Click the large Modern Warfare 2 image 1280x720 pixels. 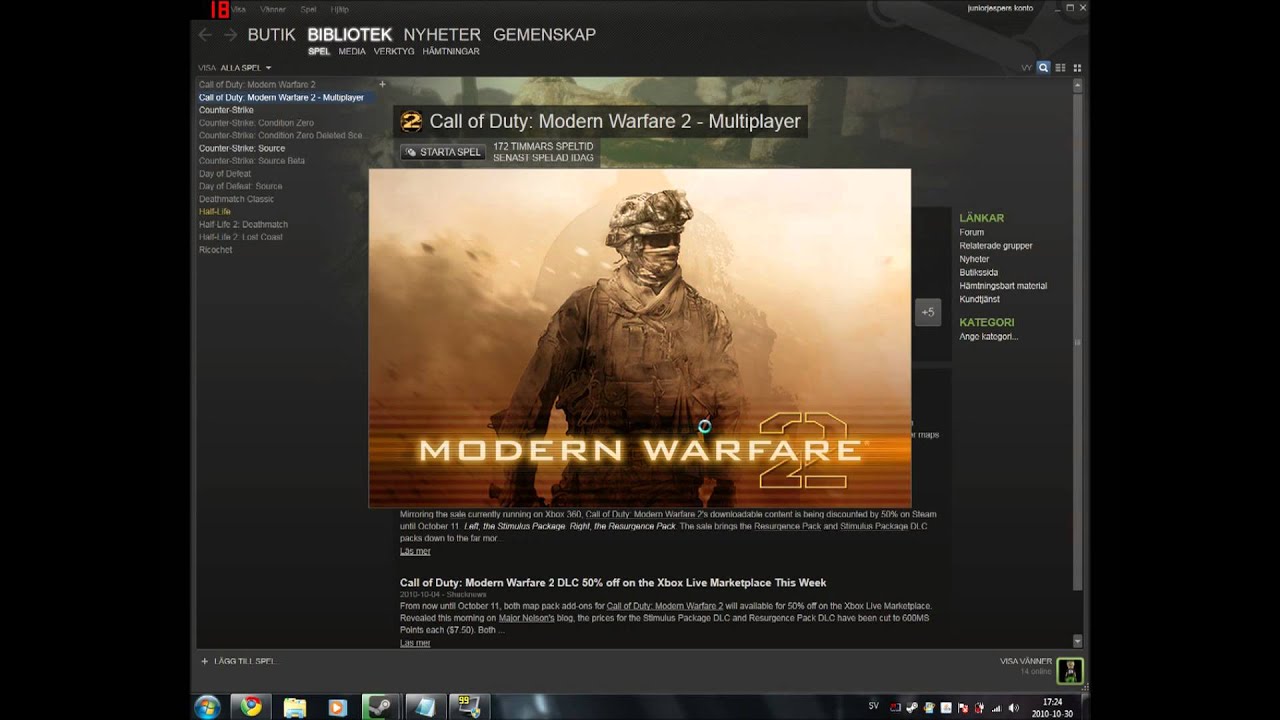(640, 338)
